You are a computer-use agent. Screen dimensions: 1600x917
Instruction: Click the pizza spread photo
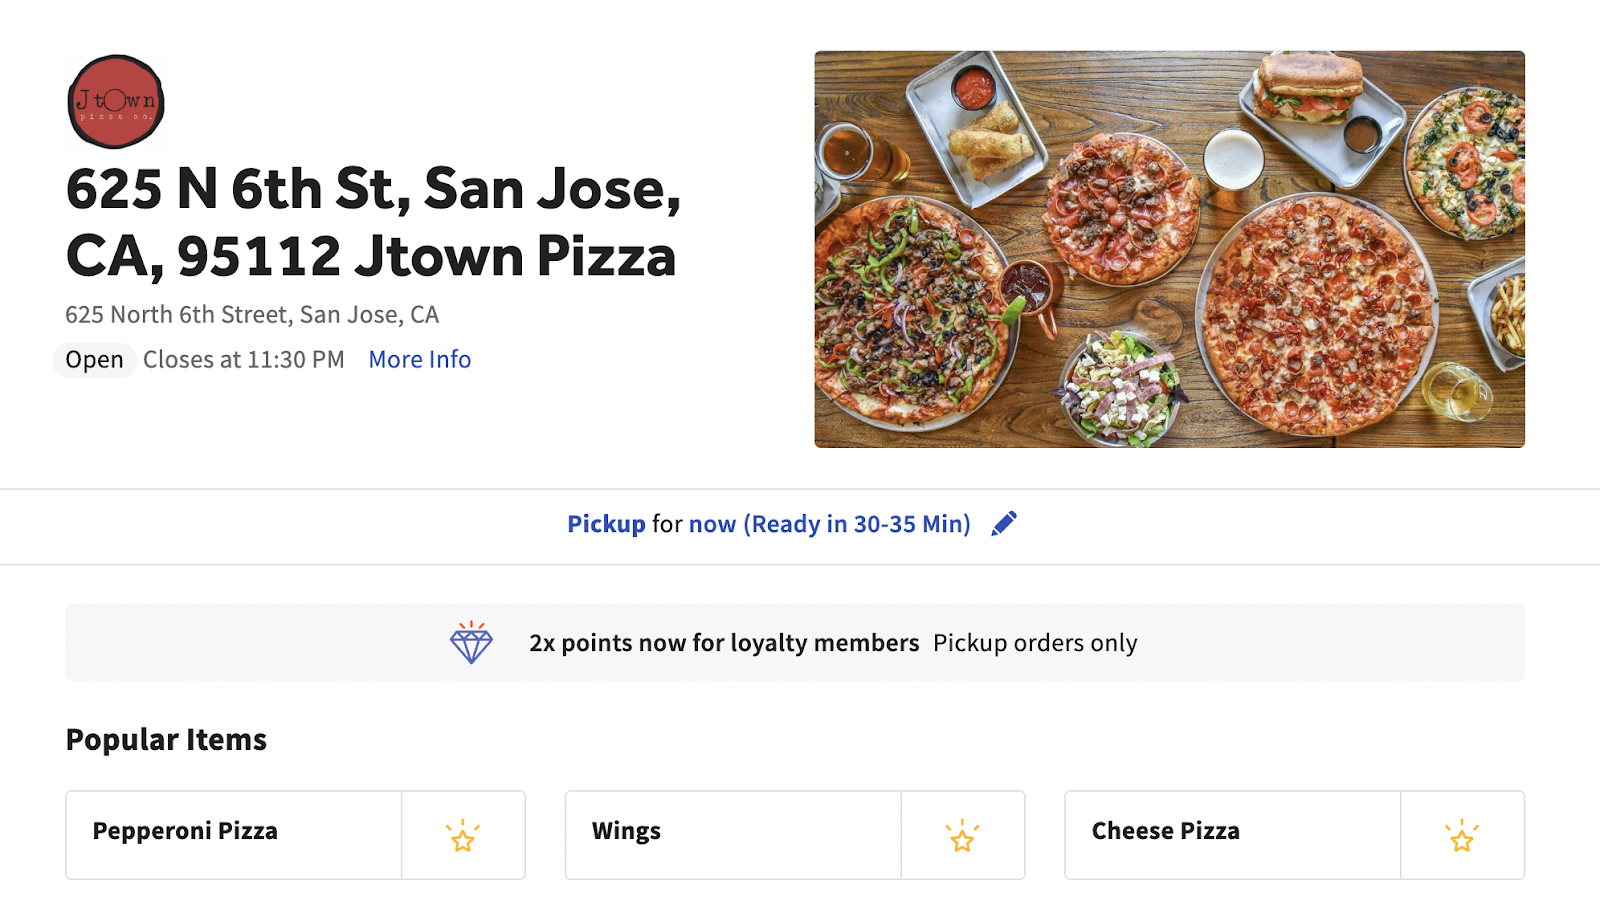pos(1169,249)
